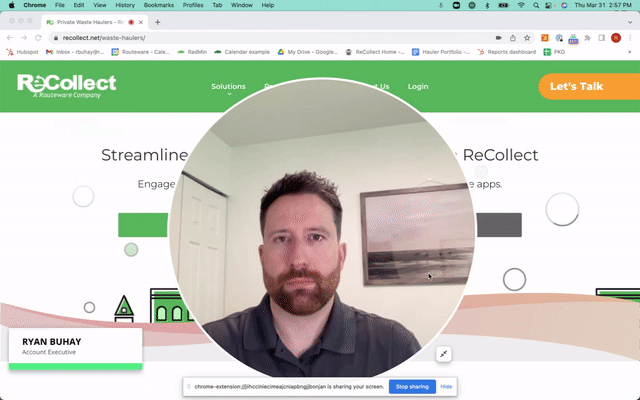Share this page from address bar

pos(513,38)
